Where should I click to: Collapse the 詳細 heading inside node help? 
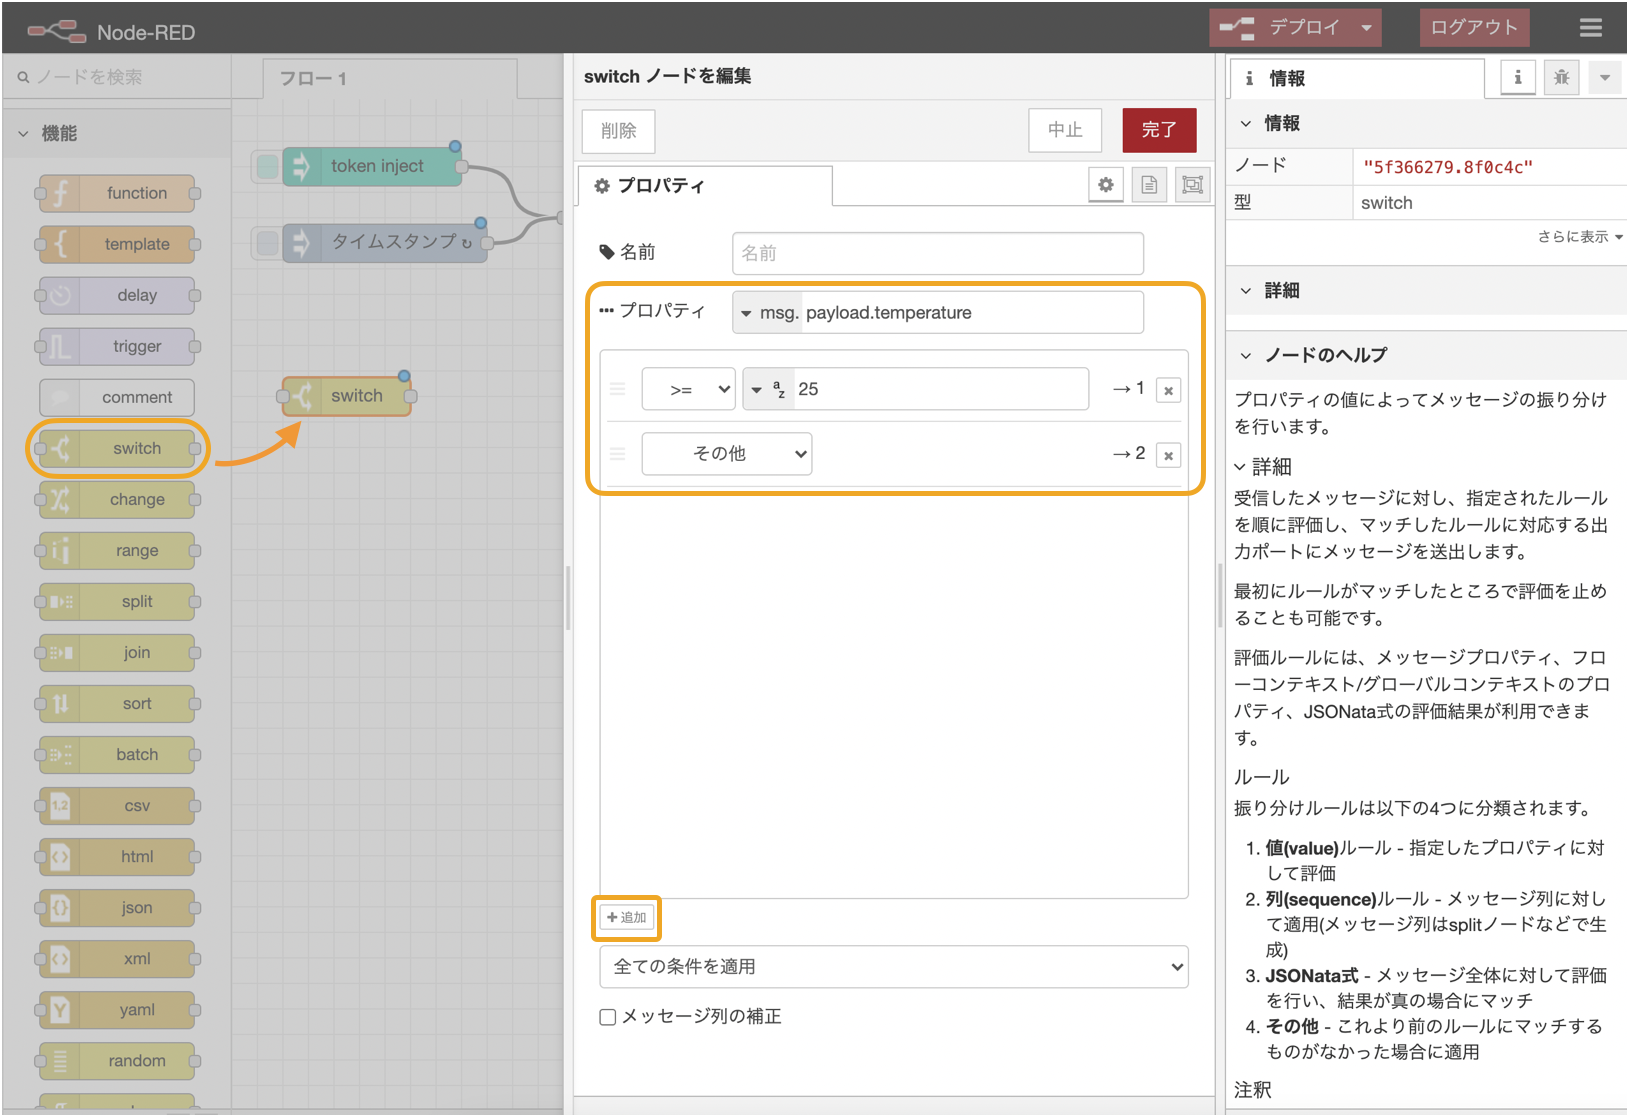[1263, 467]
